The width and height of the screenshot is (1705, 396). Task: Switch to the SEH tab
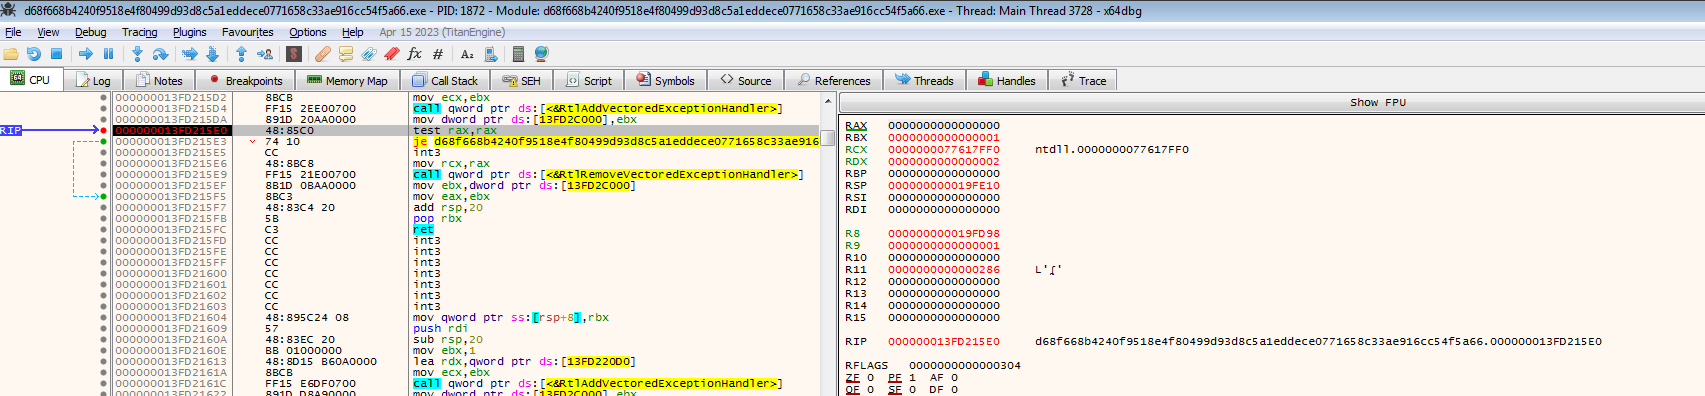pos(521,81)
